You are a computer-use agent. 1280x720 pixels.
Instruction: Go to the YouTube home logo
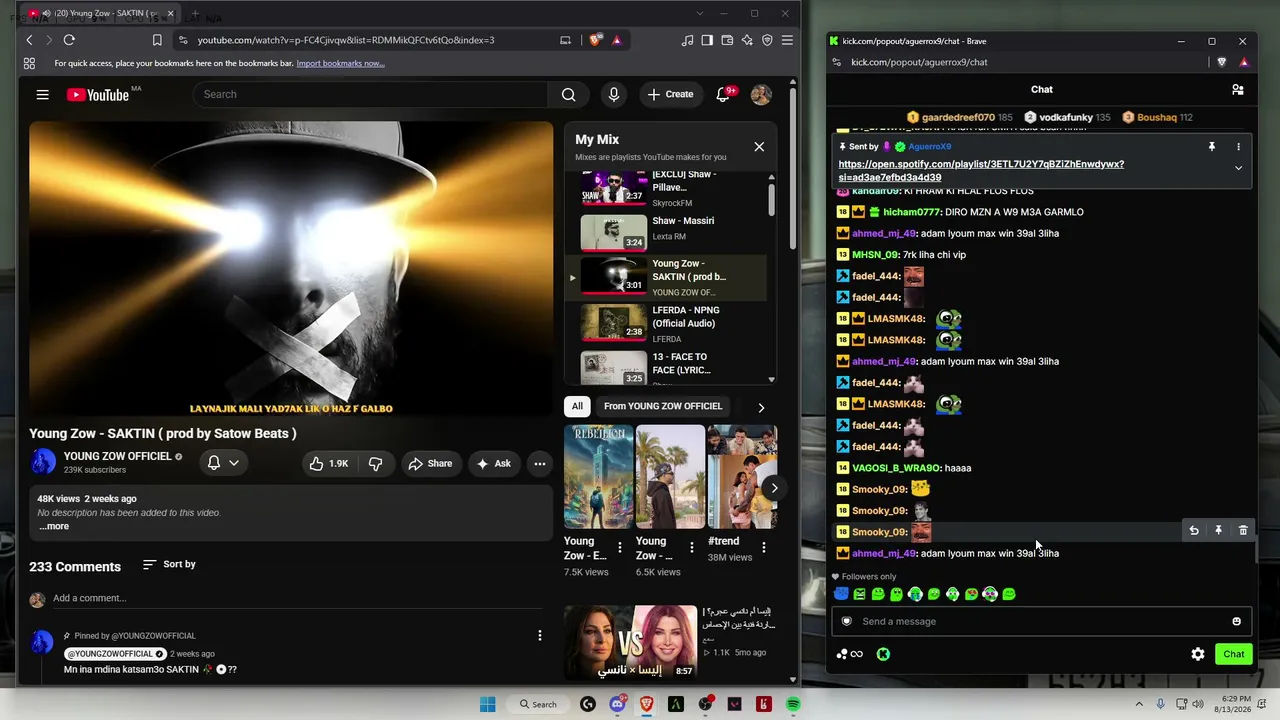[98, 95]
